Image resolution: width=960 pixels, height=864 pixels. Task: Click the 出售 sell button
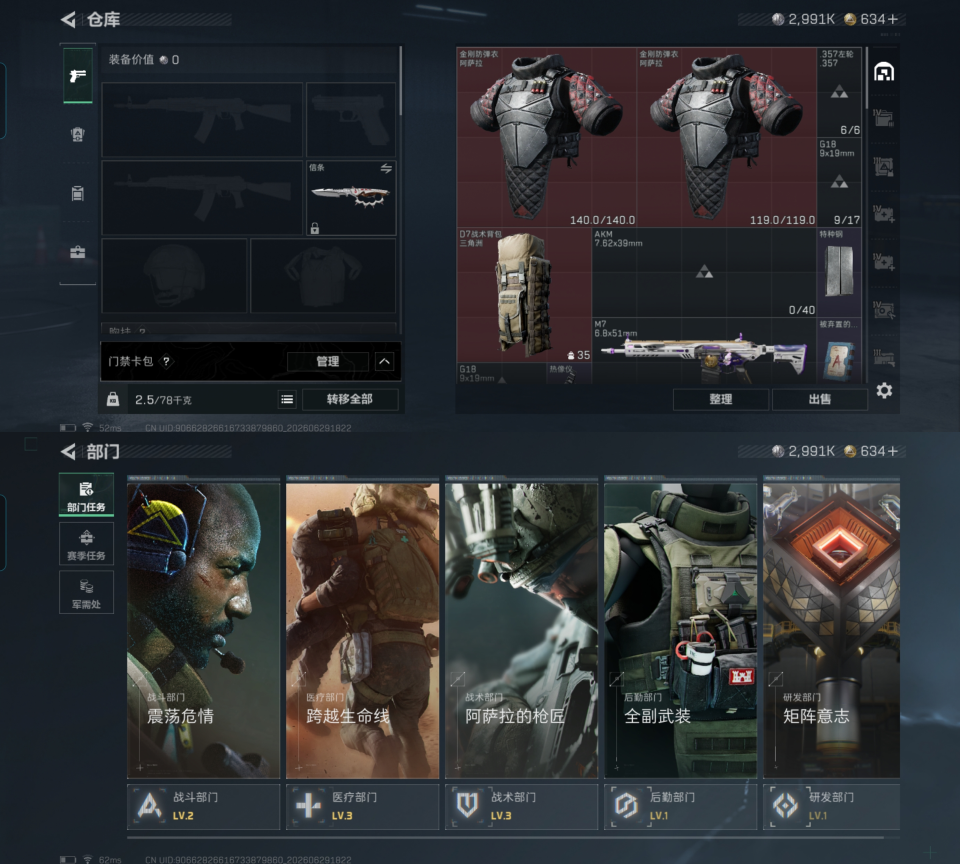(820, 399)
